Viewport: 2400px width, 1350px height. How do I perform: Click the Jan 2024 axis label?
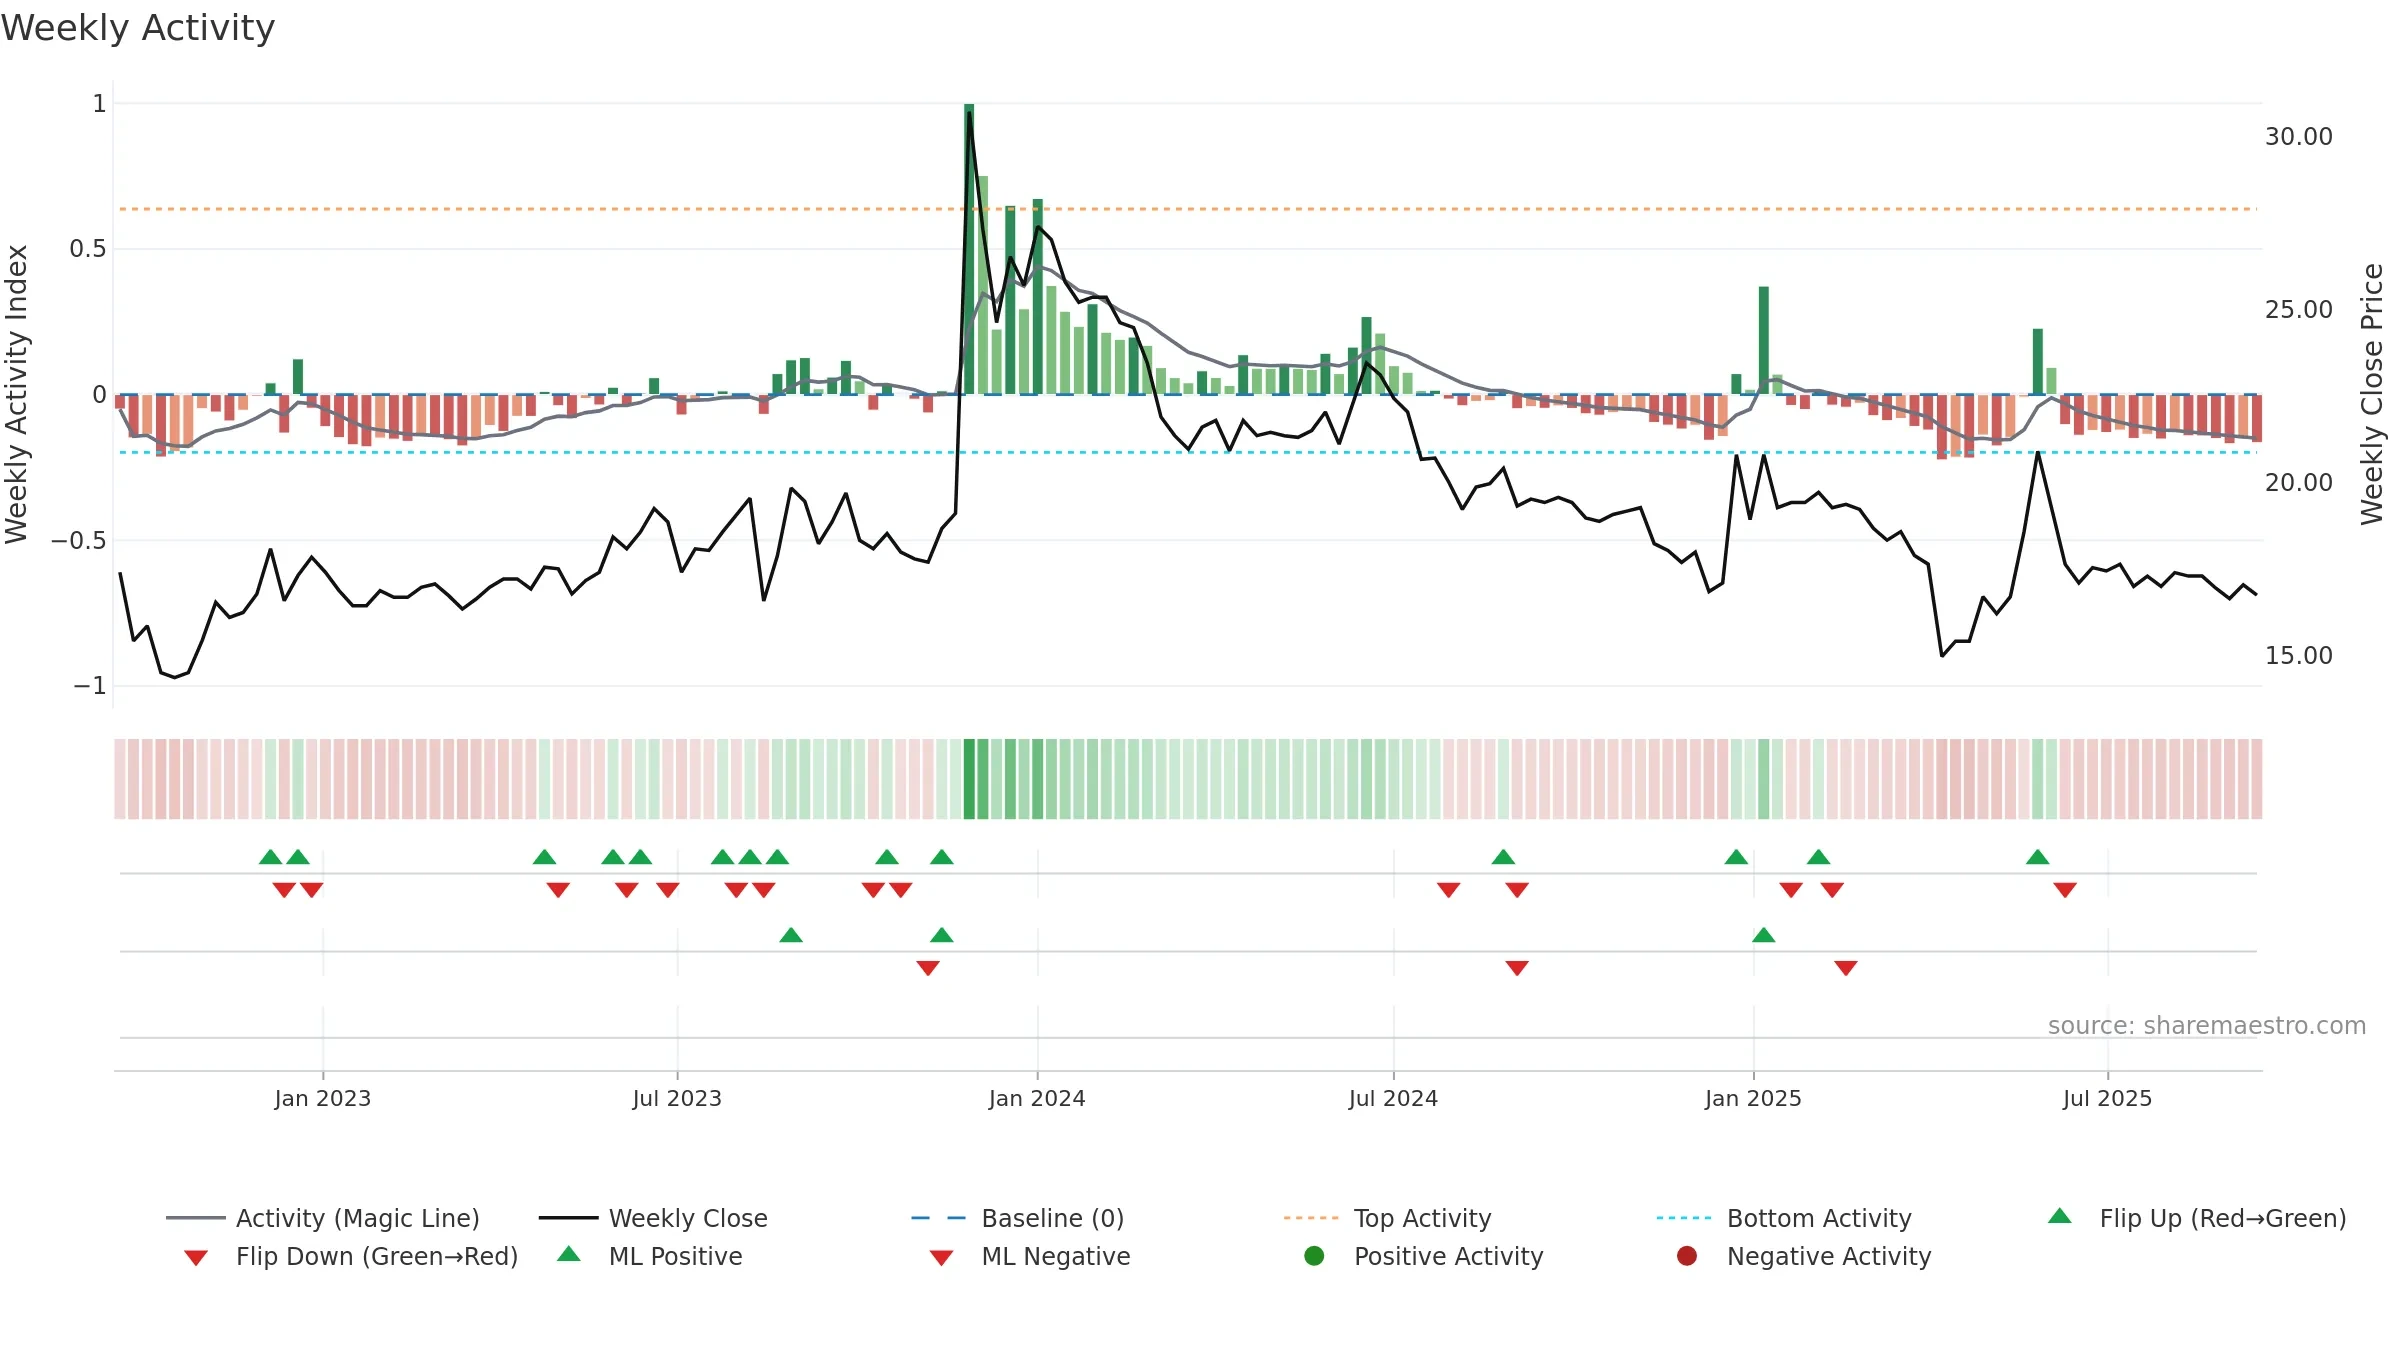point(1037,1098)
